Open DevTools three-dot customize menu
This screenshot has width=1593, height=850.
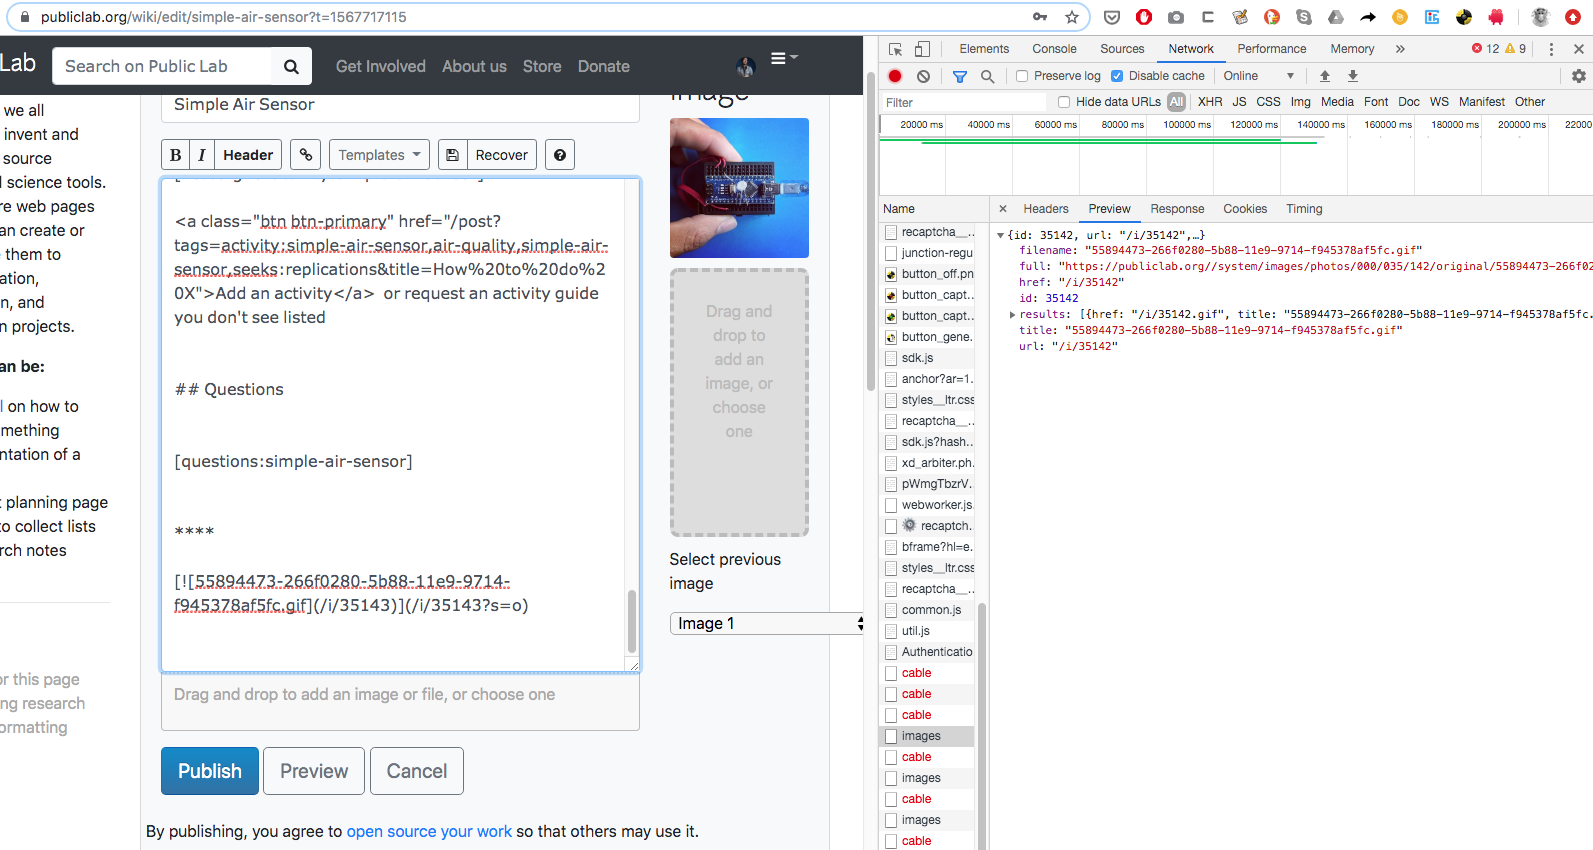pyautogui.click(x=1551, y=49)
